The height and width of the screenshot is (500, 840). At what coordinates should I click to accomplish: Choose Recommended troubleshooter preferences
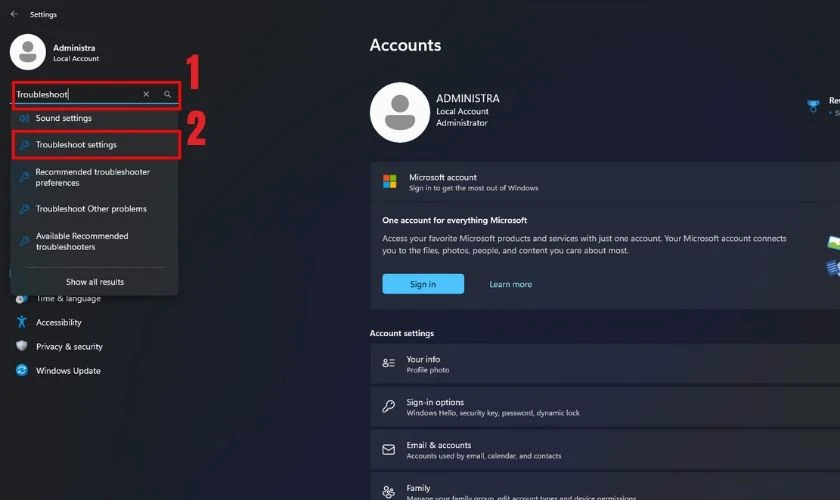click(x=95, y=177)
